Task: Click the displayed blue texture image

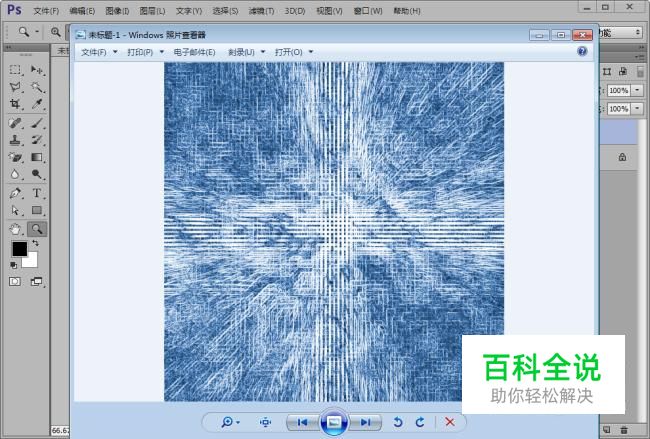Action: (x=334, y=232)
